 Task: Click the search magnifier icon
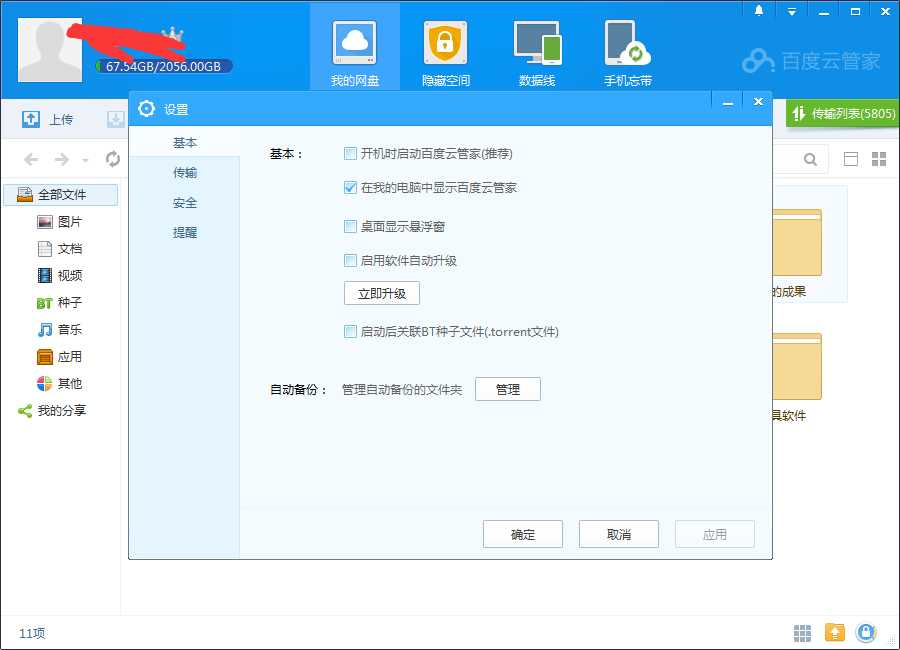point(810,159)
